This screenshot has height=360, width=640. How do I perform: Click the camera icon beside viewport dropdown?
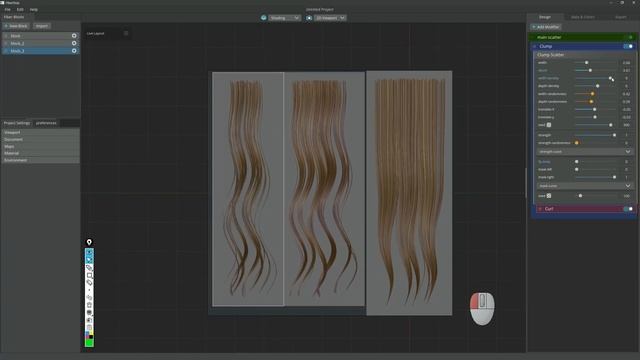[309, 18]
